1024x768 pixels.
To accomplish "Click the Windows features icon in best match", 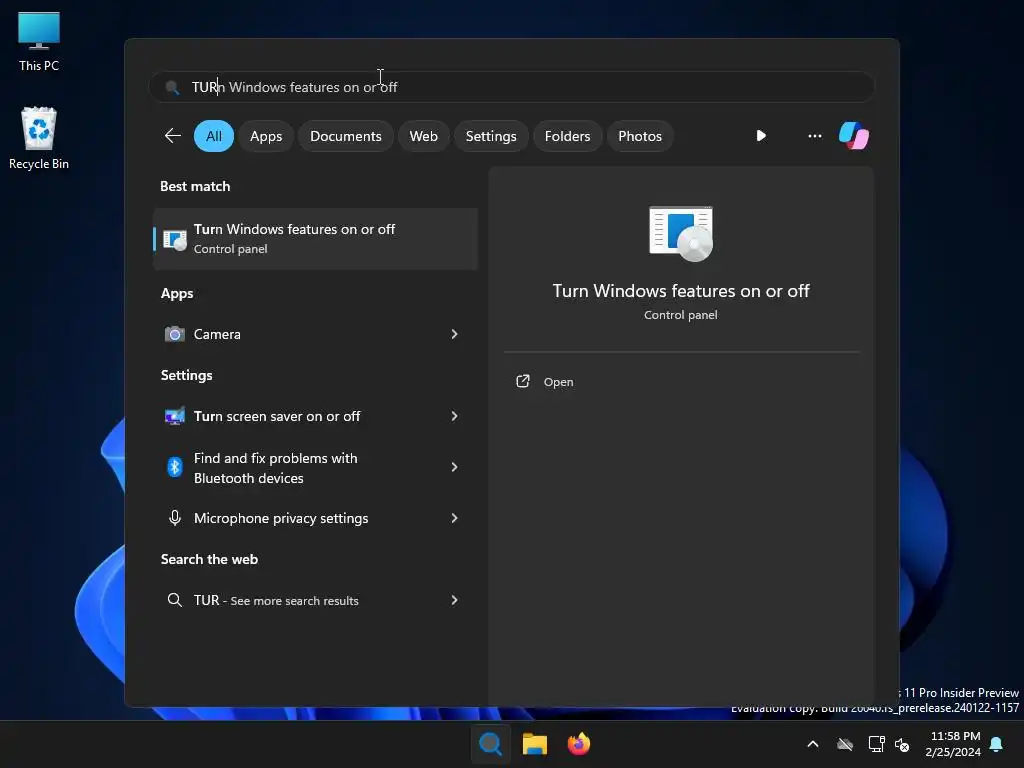I will (x=174, y=239).
